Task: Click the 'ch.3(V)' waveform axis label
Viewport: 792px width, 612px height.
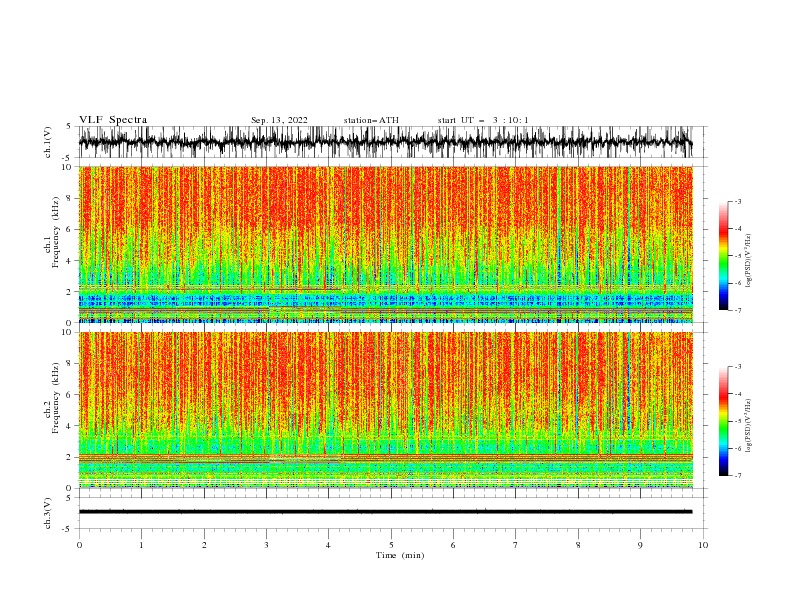Action: coord(48,513)
